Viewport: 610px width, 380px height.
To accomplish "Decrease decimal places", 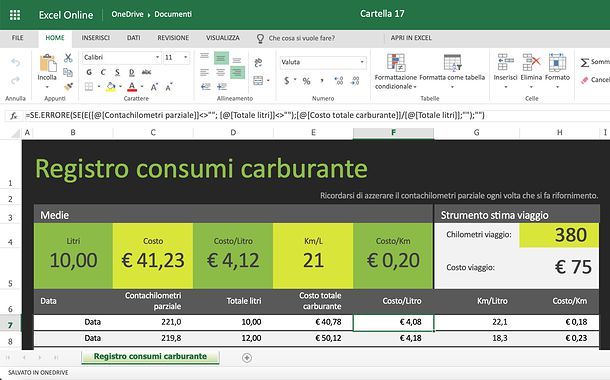I will tap(355, 81).
